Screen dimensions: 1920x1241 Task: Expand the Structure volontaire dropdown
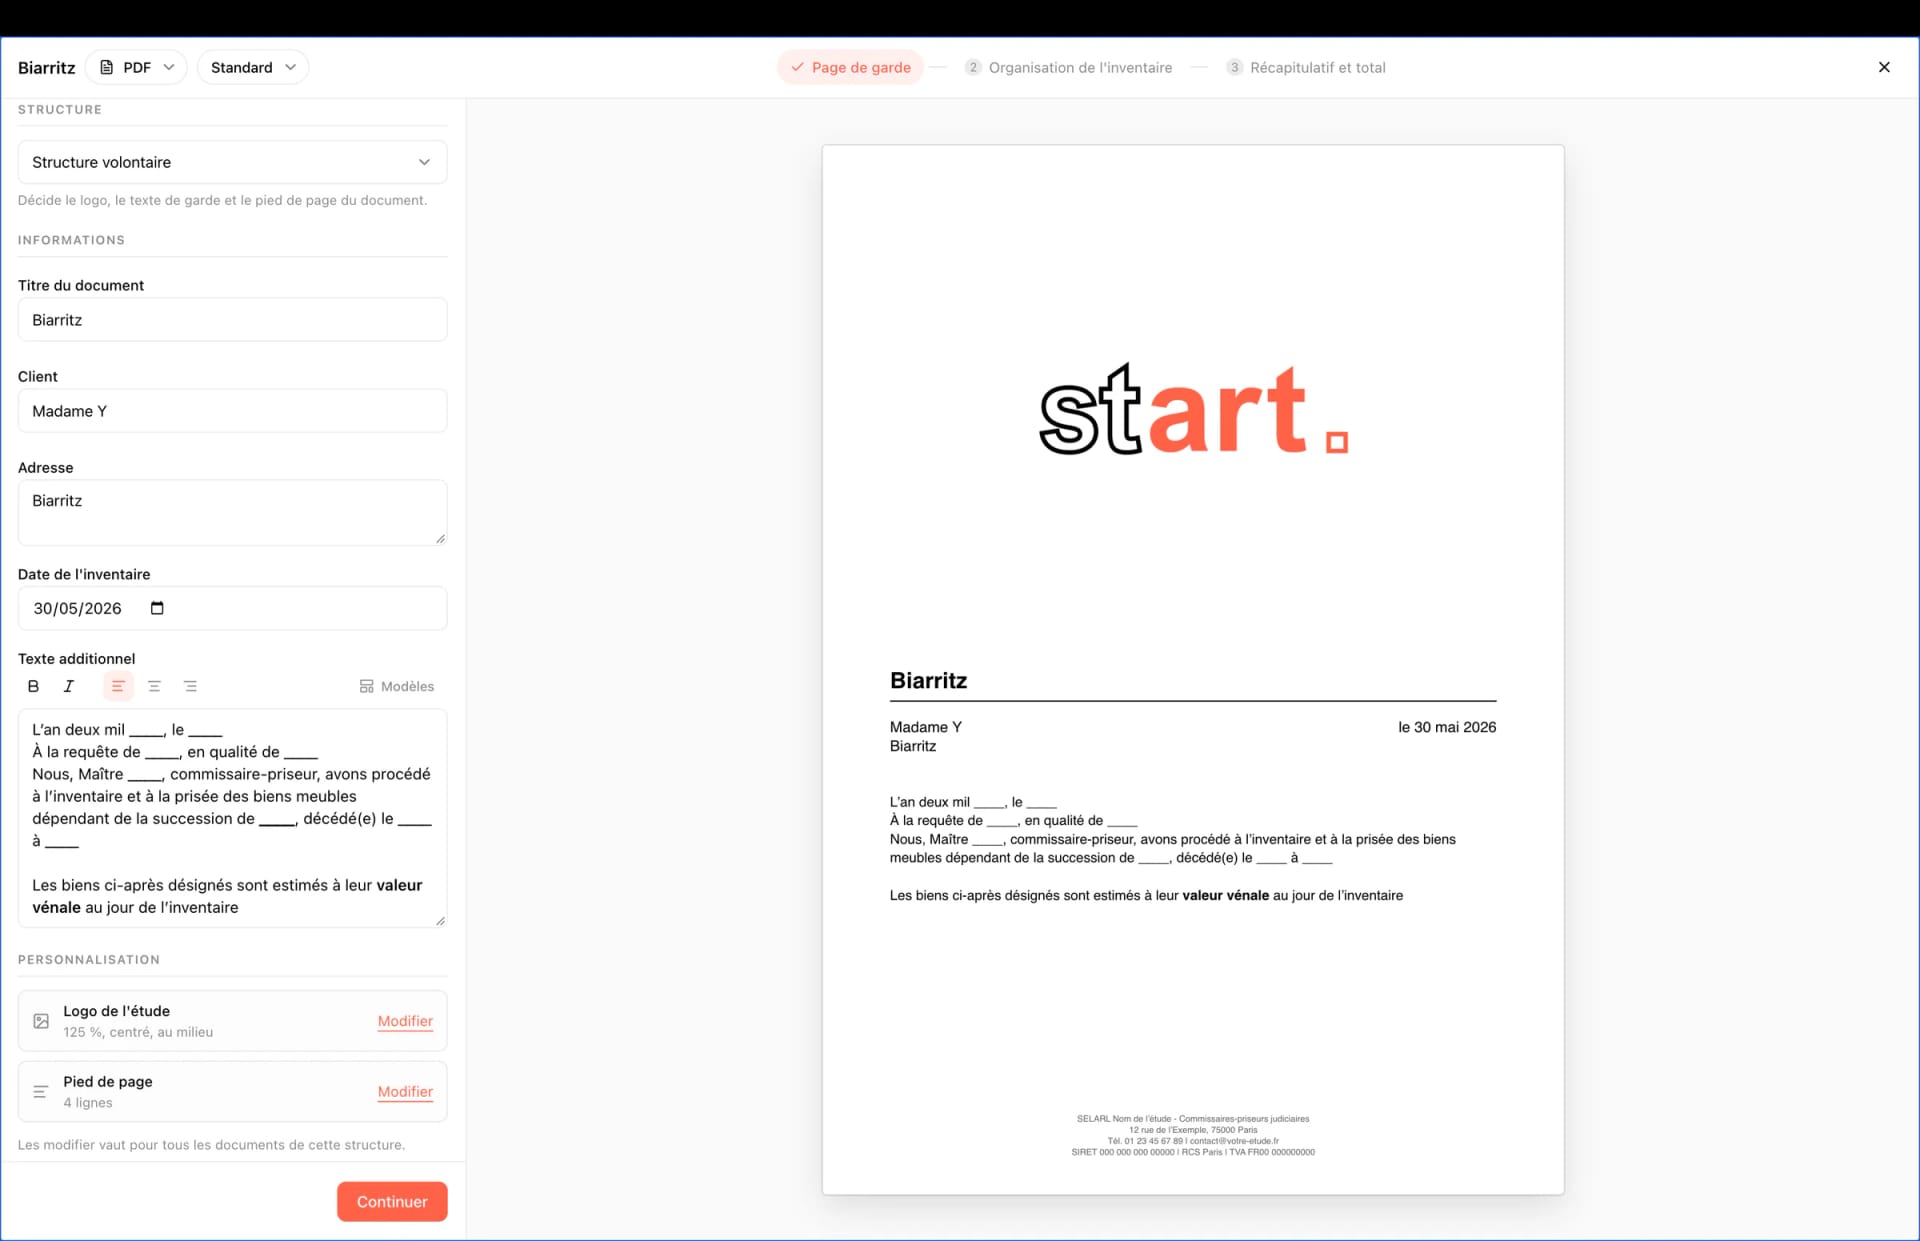pos(232,162)
